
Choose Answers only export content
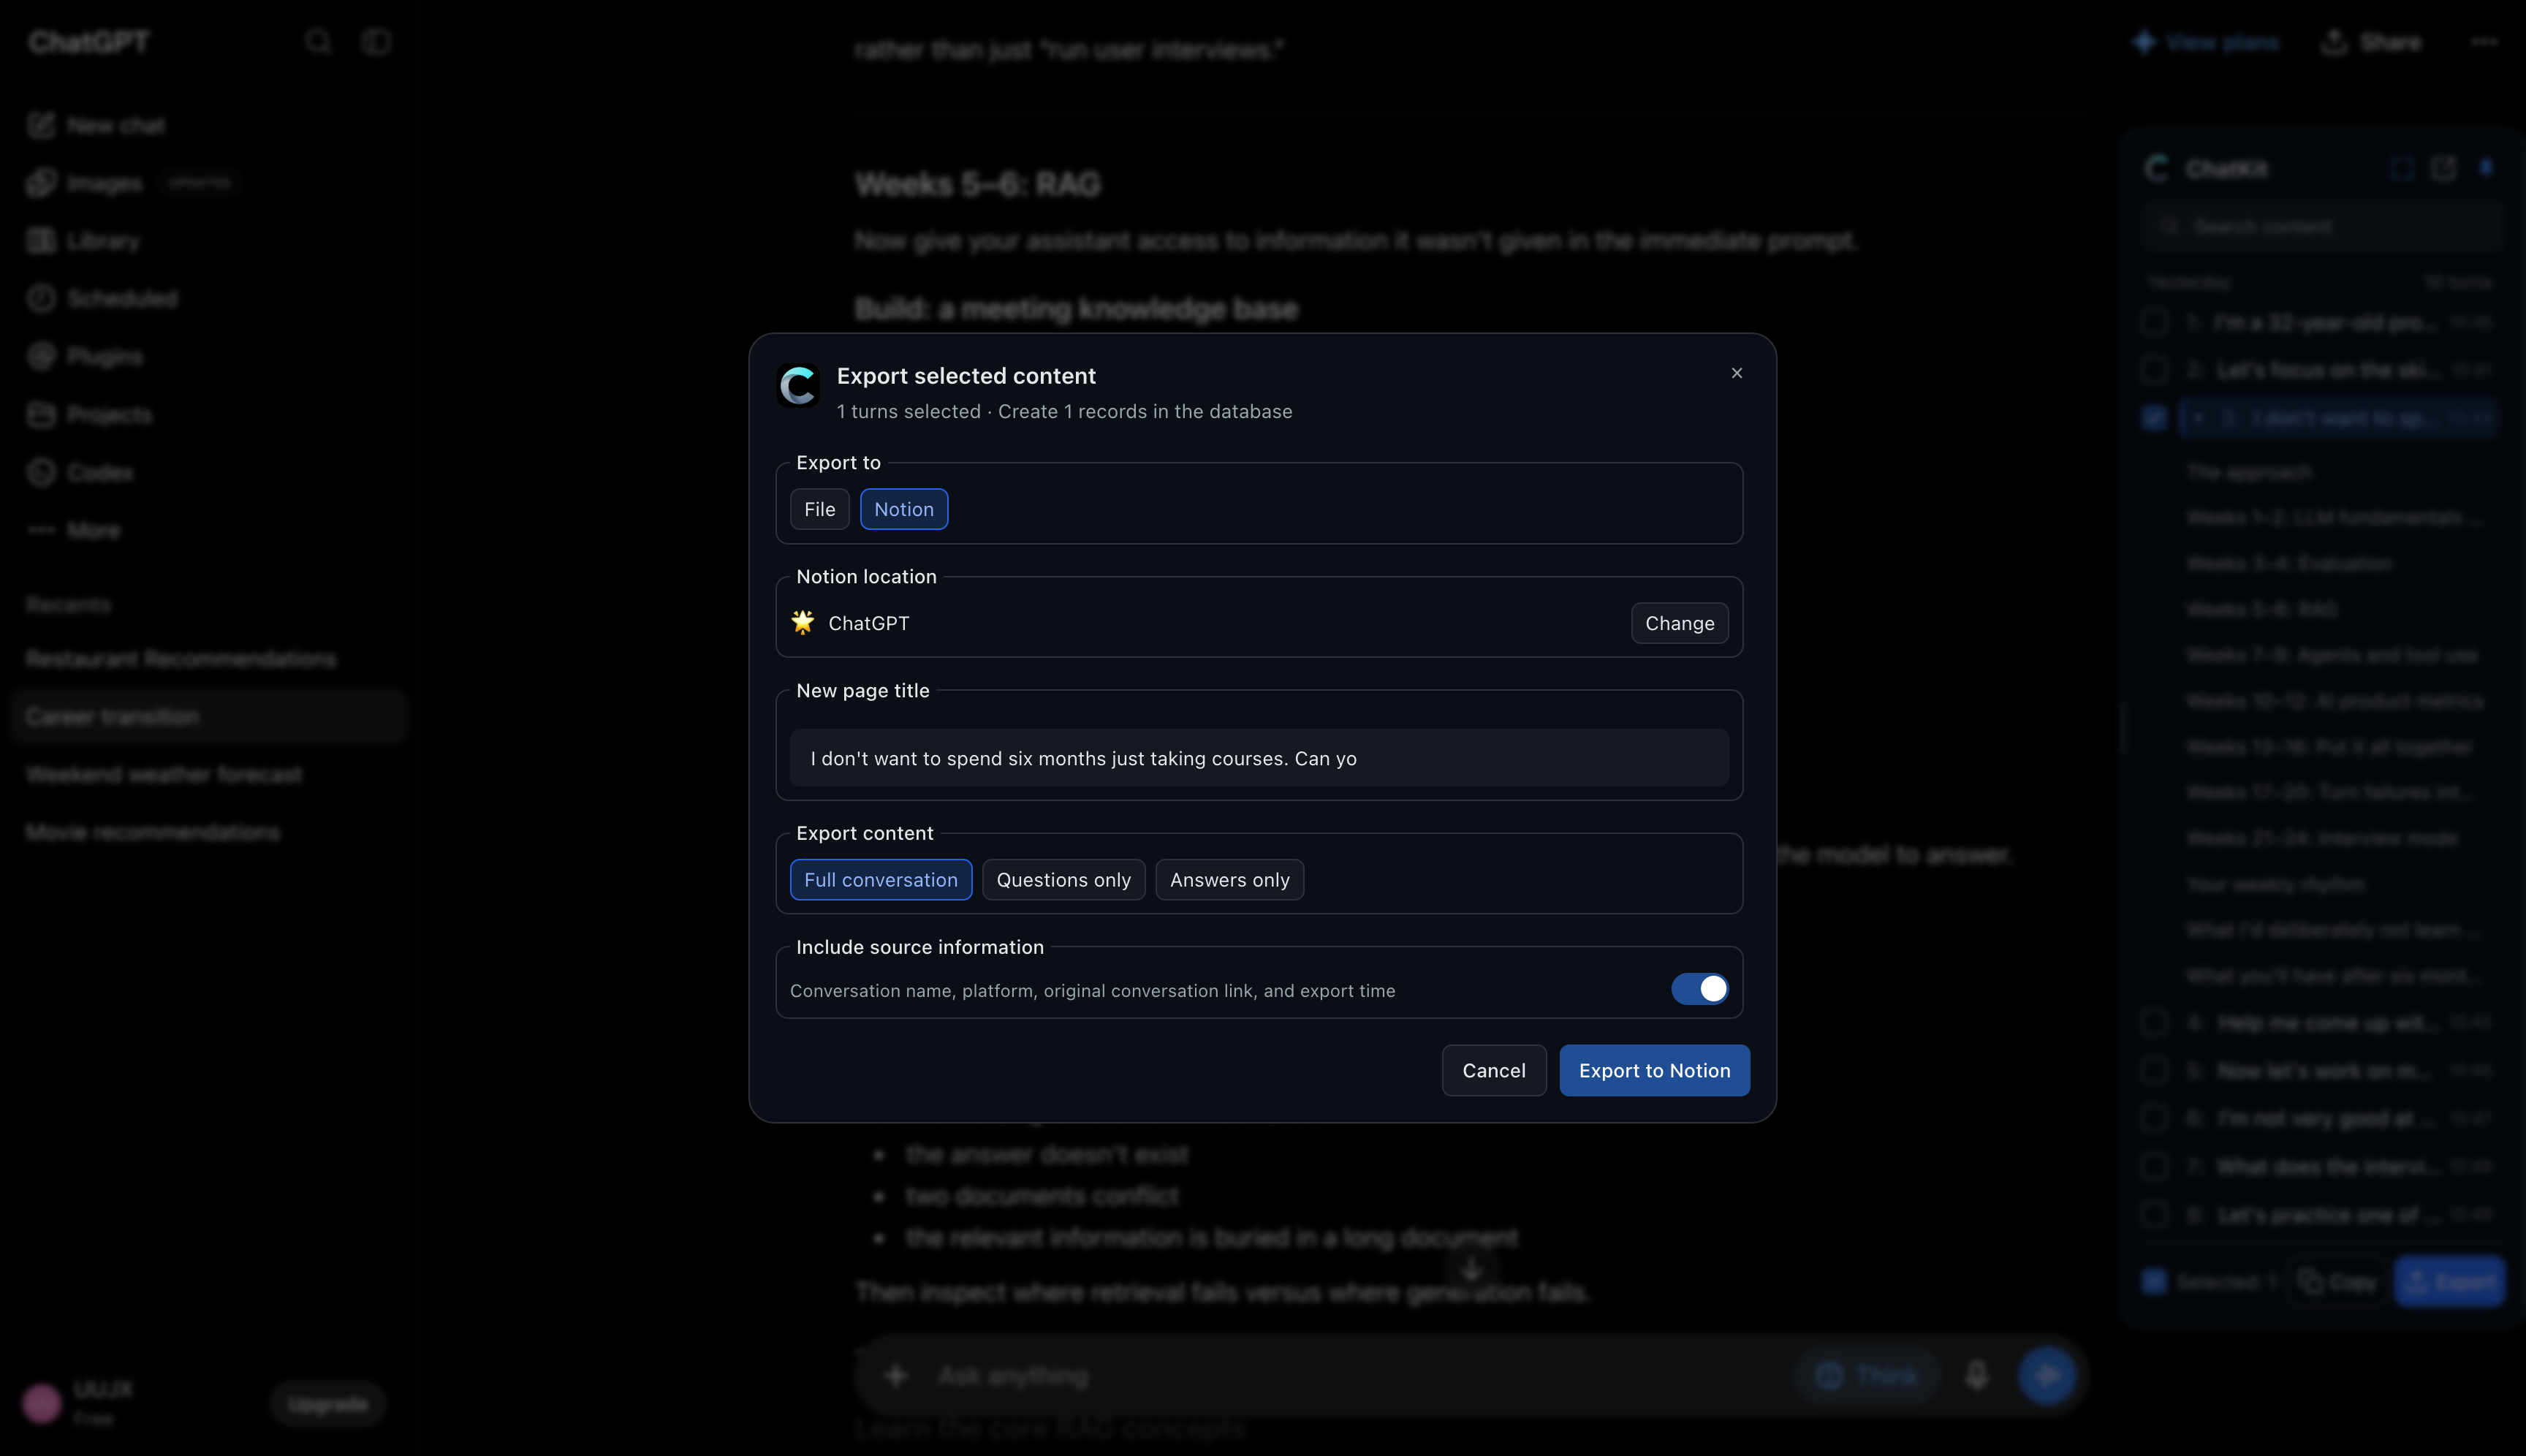1230,880
